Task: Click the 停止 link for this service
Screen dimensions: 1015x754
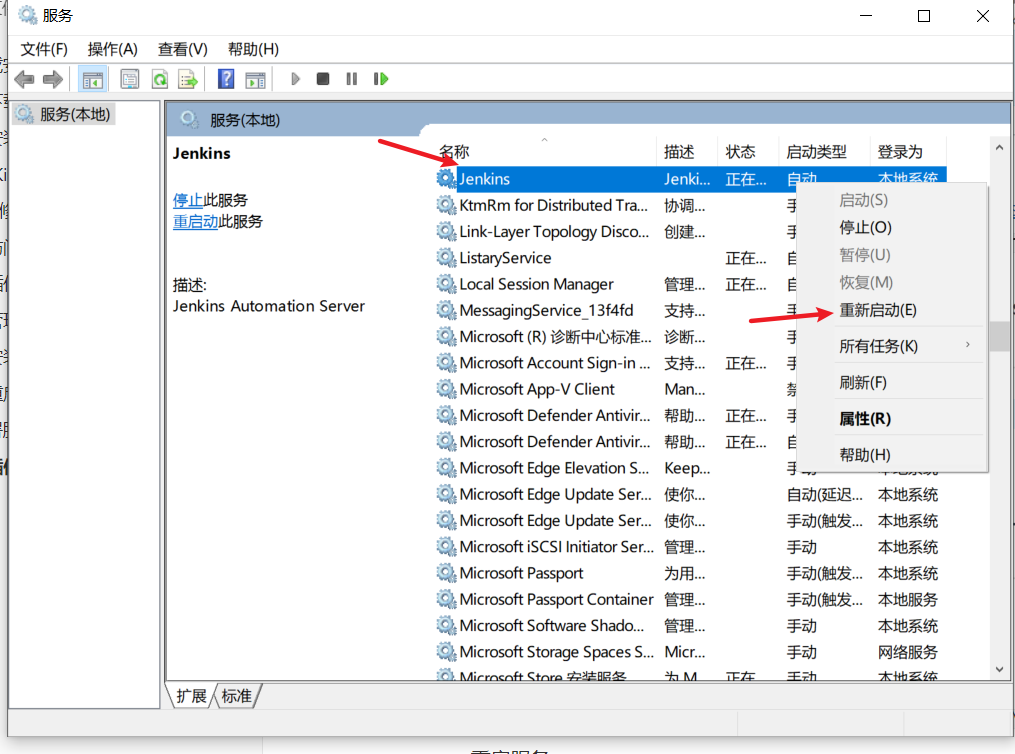Action: pos(188,200)
